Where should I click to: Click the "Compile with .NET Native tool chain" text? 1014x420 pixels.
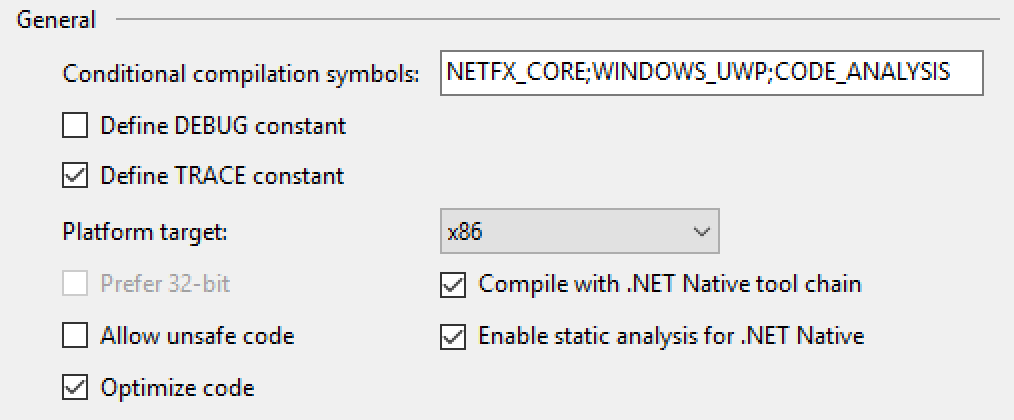670,284
